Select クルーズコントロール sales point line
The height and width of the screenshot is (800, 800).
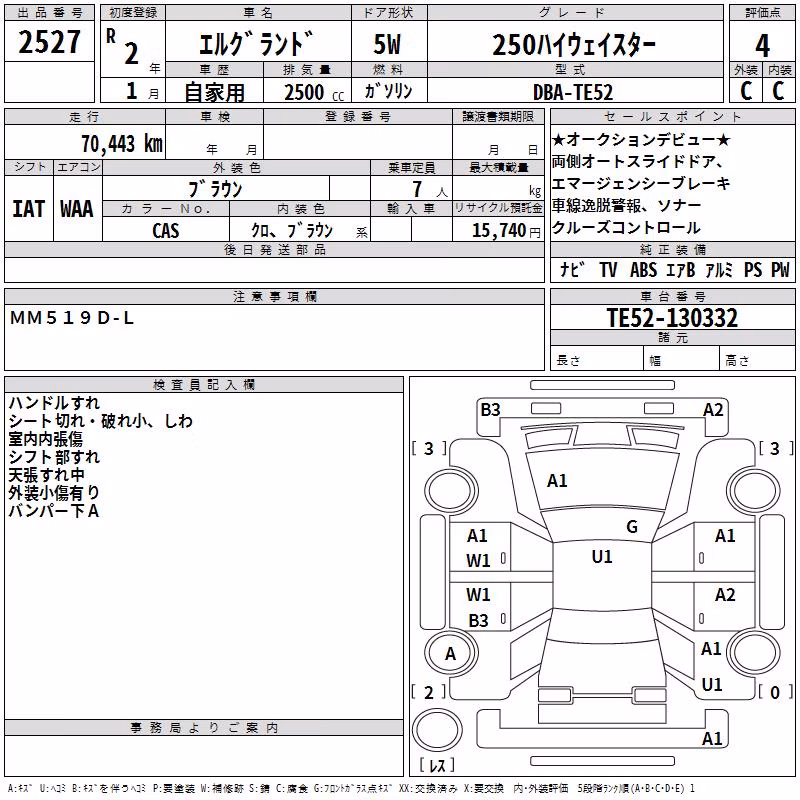pos(626,228)
